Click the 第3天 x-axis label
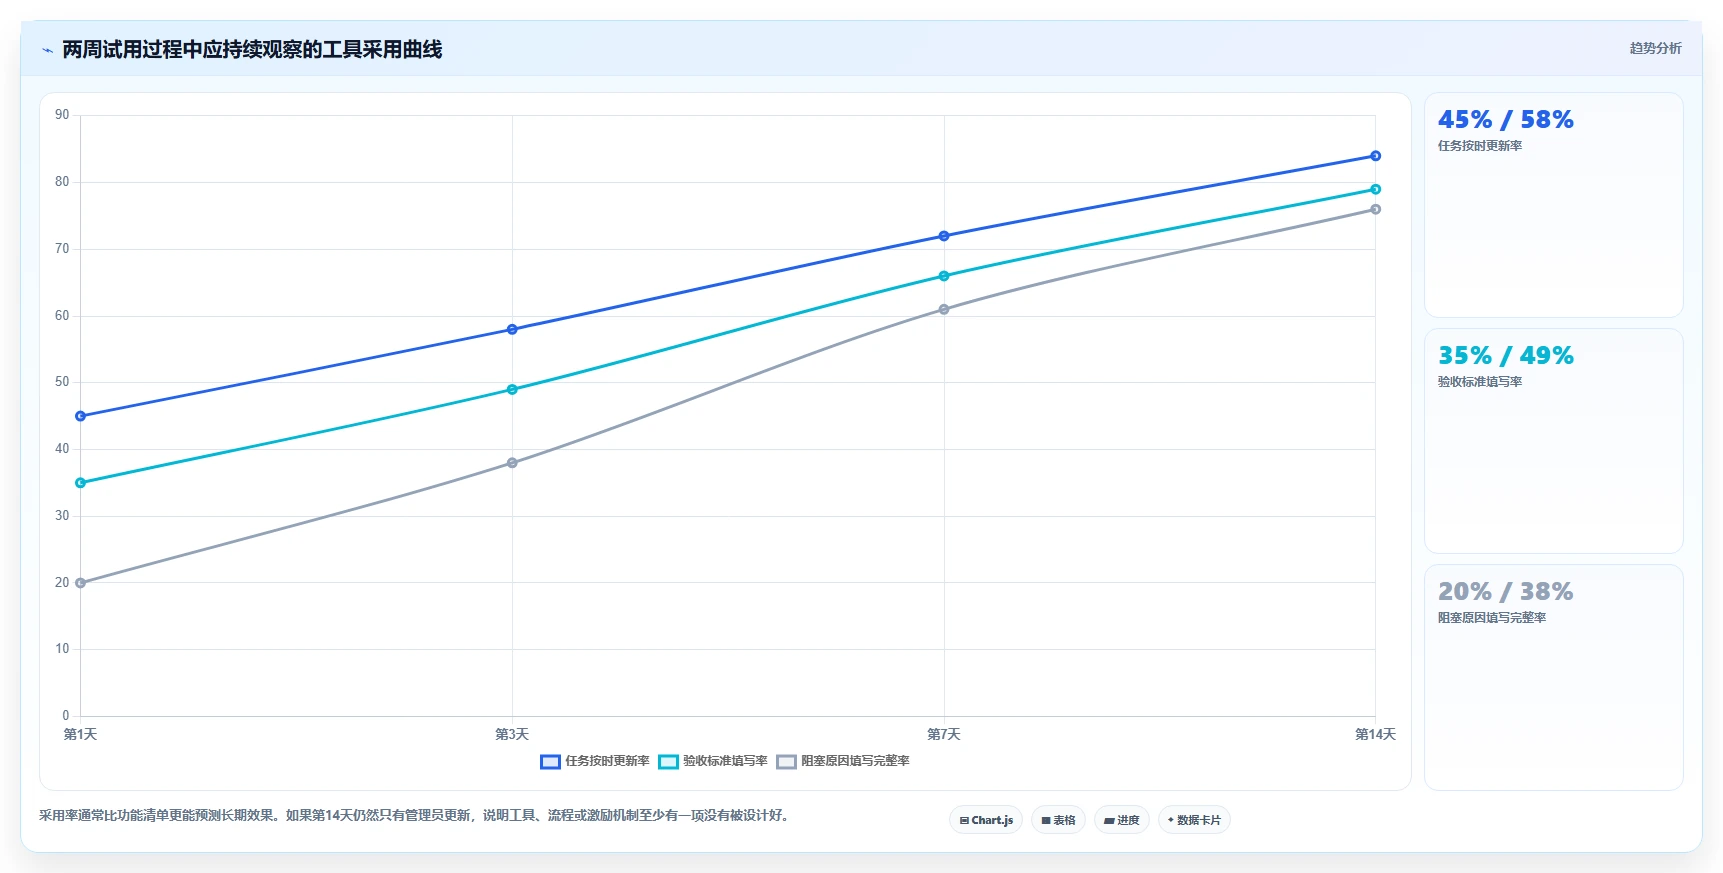This screenshot has width=1723, height=873. click(x=512, y=734)
